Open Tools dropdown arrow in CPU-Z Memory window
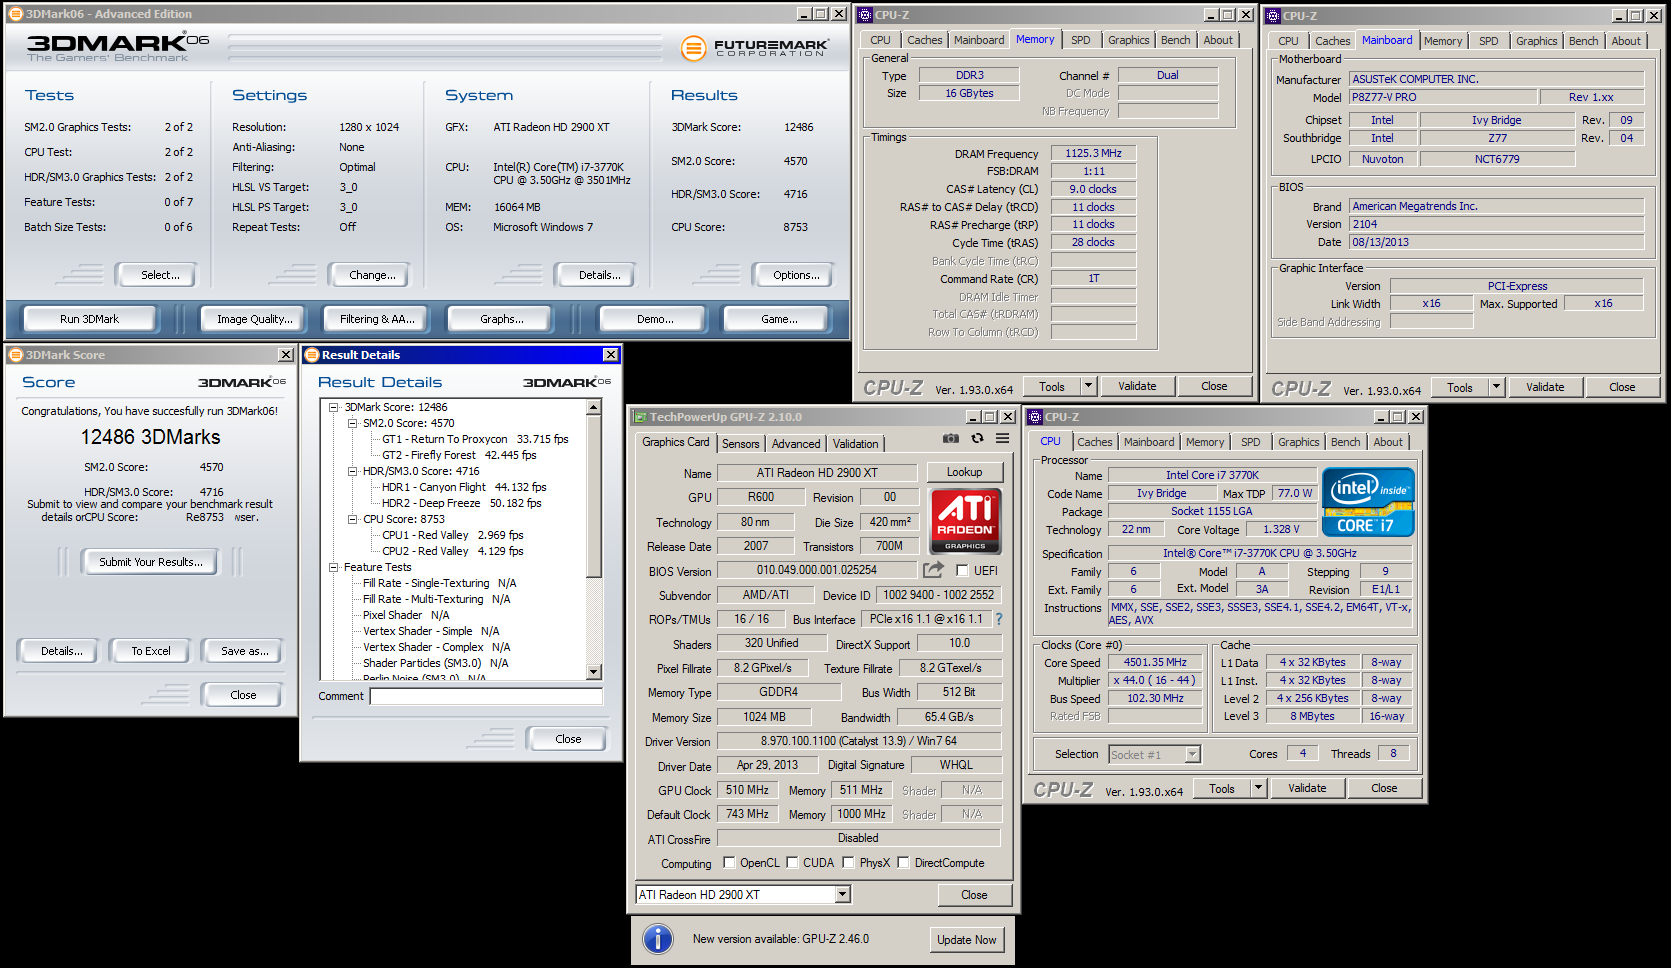This screenshot has width=1671, height=968. click(1089, 386)
